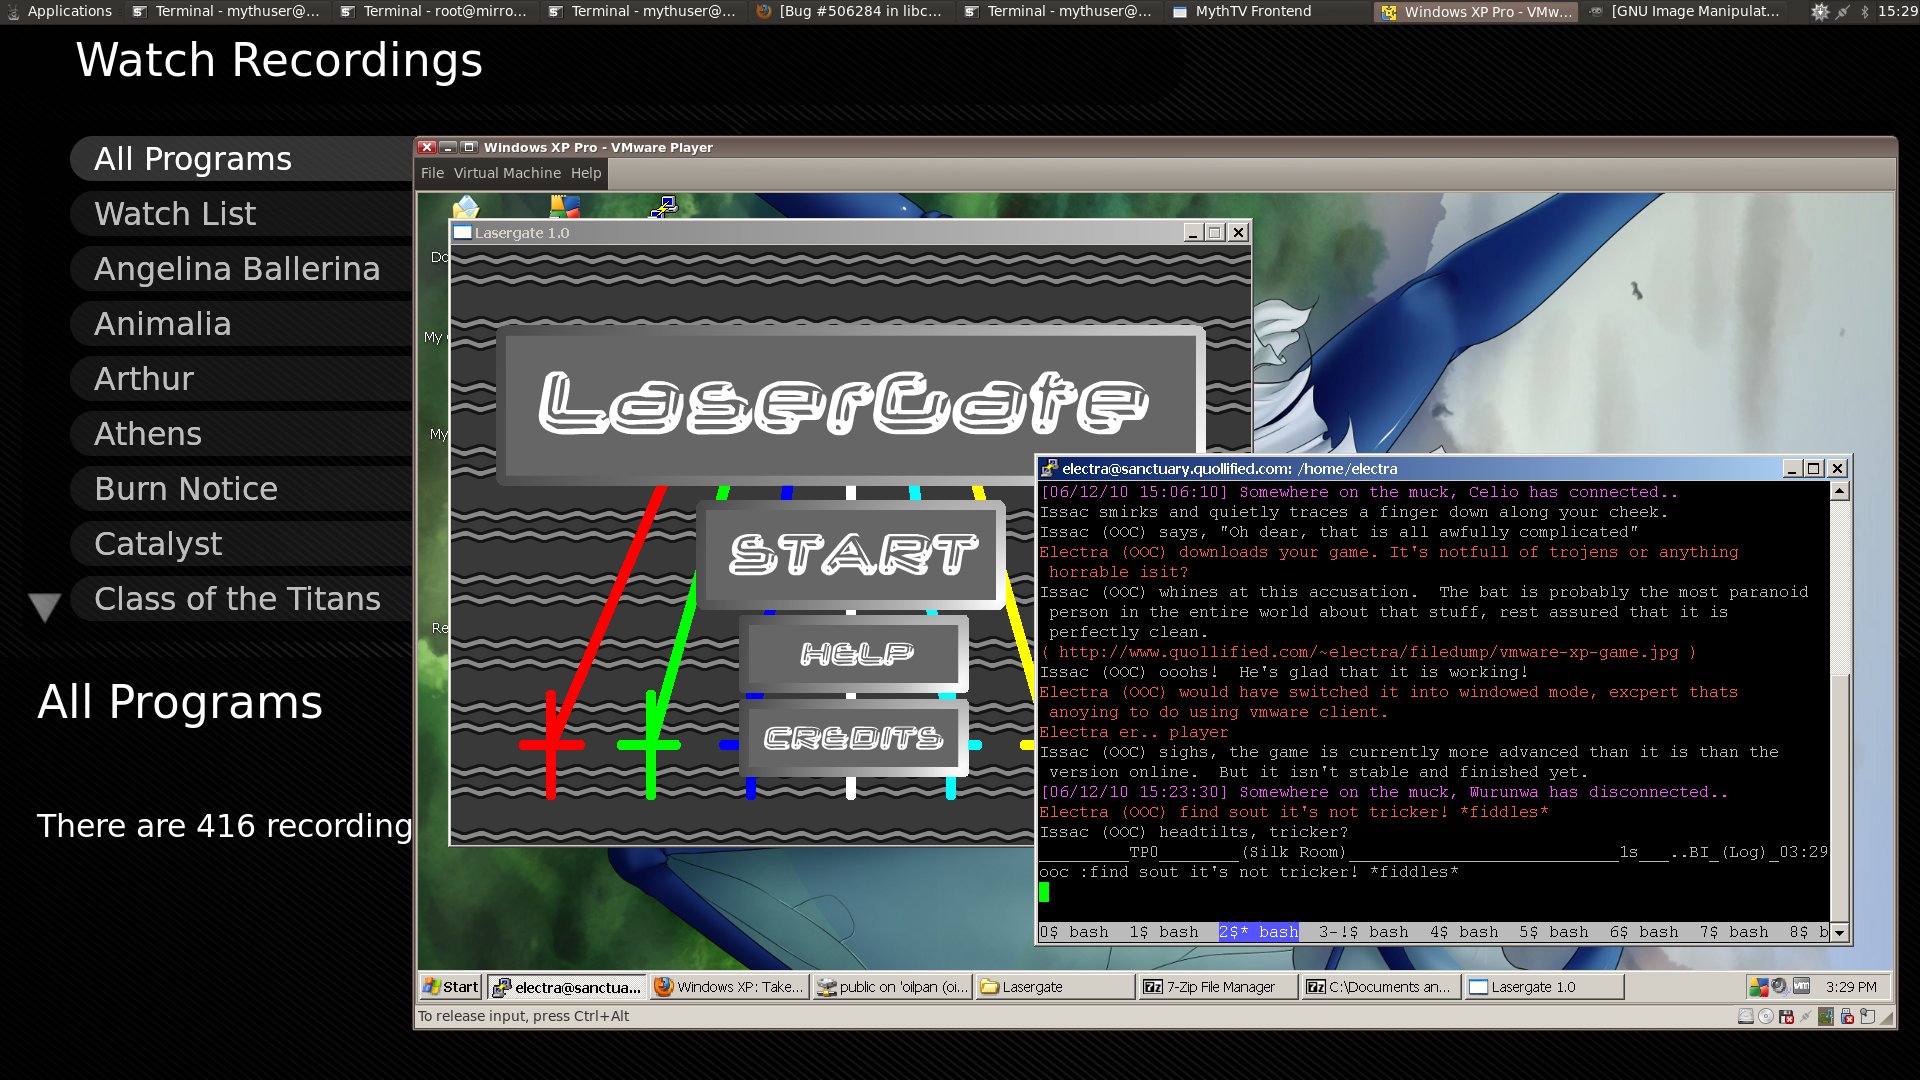Image resolution: width=1920 pixels, height=1080 pixels.
Task: Click the CD-ROM device icon in VMware status bar
Action: (x=1766, y=1016)
